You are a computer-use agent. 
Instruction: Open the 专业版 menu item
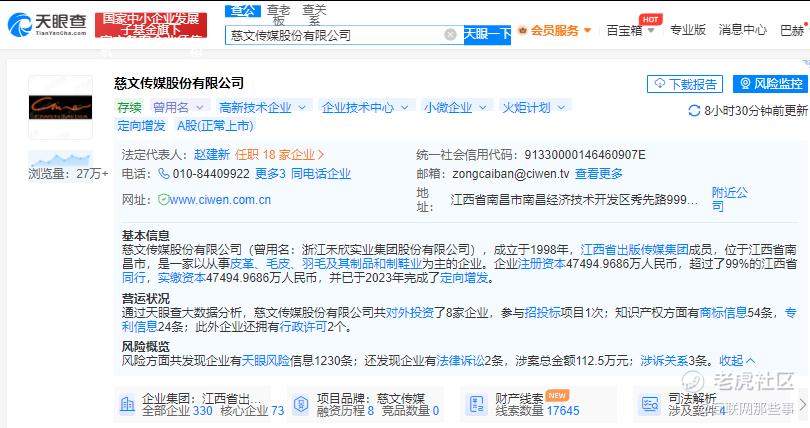pos(688,30)
